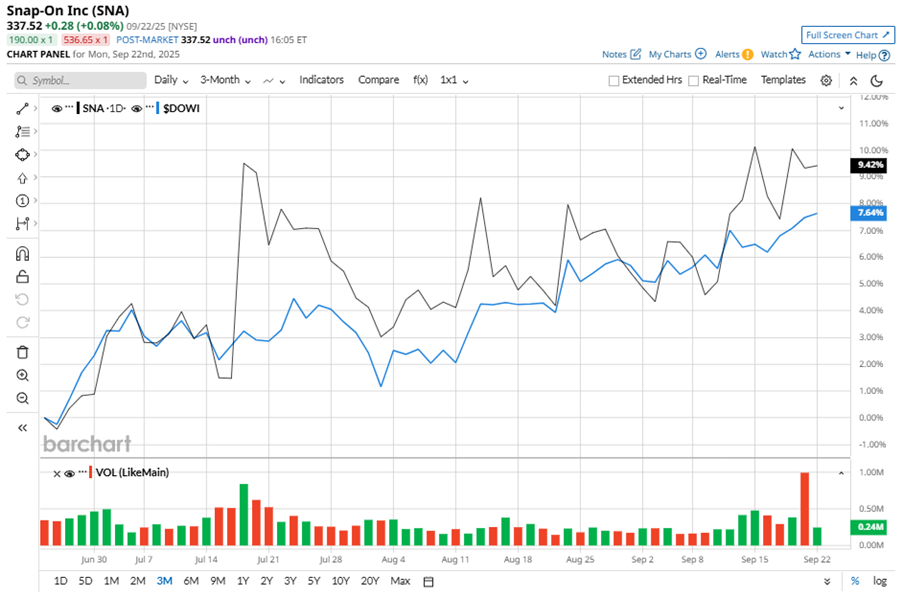Toggle SNA series visibility eye
The image size is (903, 597).
click(56, 108)
